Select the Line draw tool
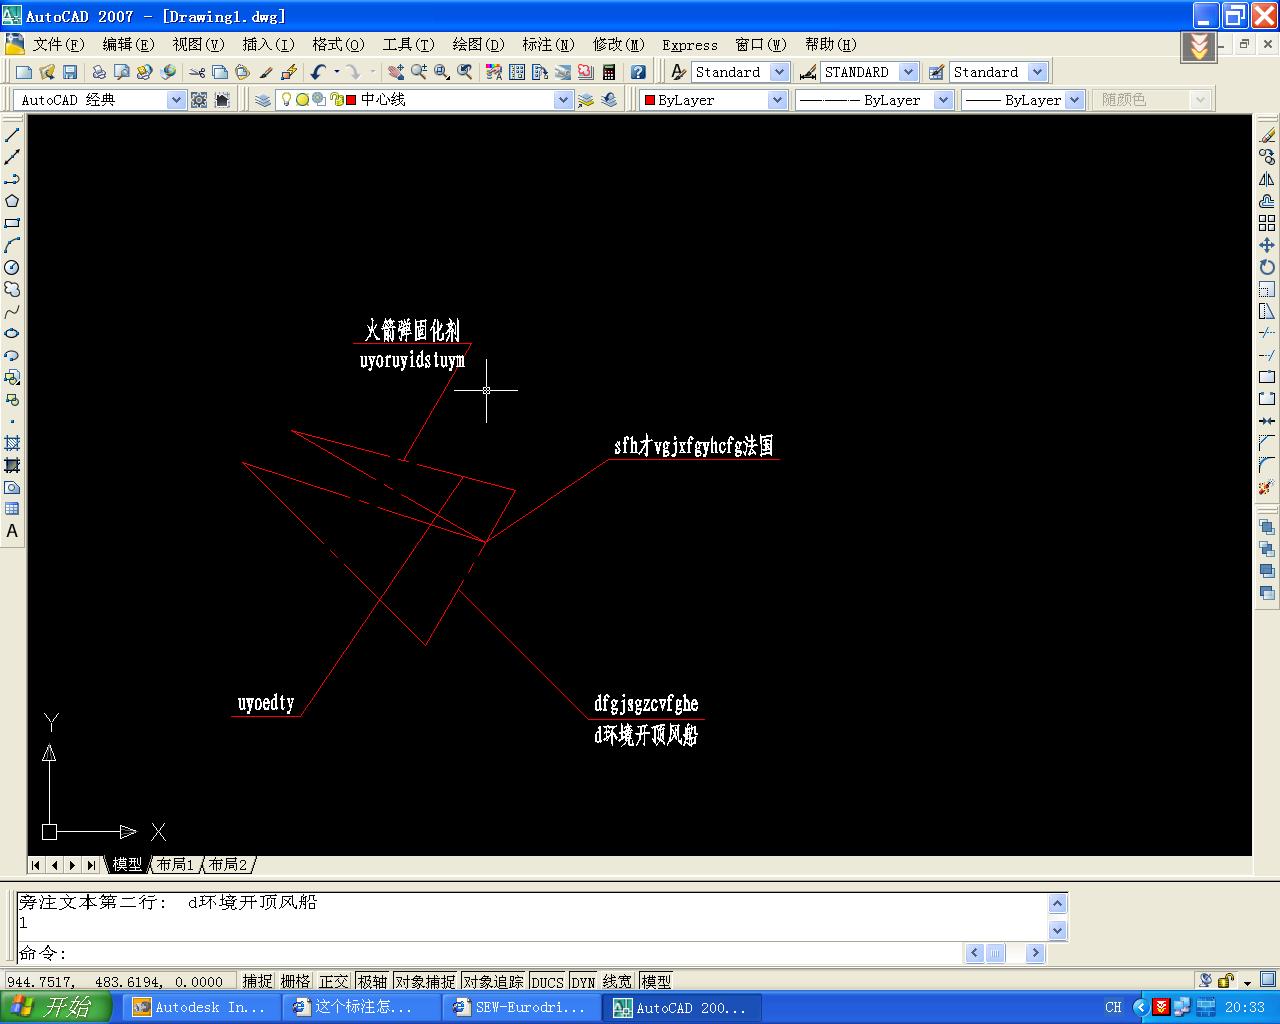 (12, 135)
